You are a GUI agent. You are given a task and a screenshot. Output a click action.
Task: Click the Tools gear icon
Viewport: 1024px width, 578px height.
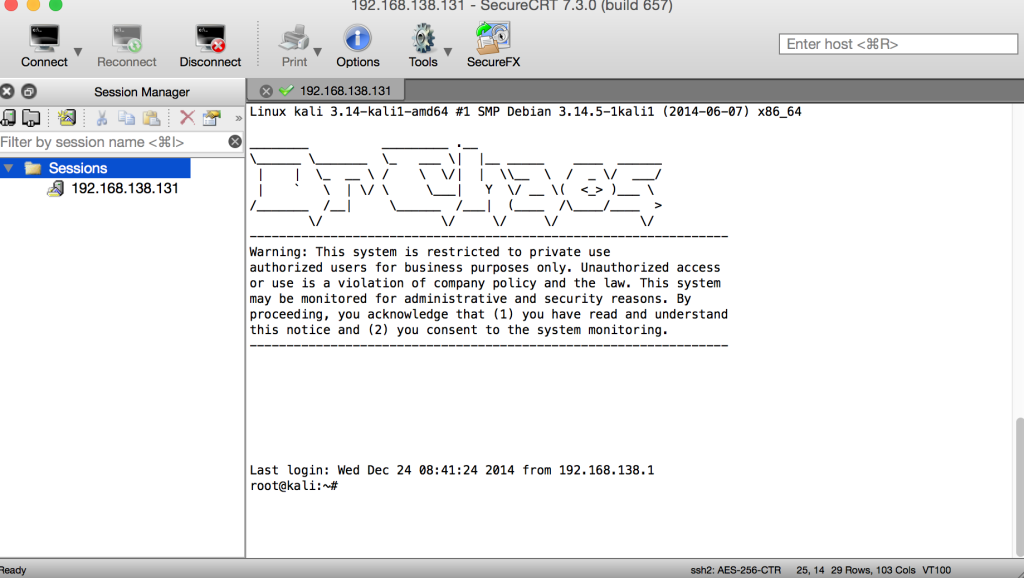click(x=422, y=40)
